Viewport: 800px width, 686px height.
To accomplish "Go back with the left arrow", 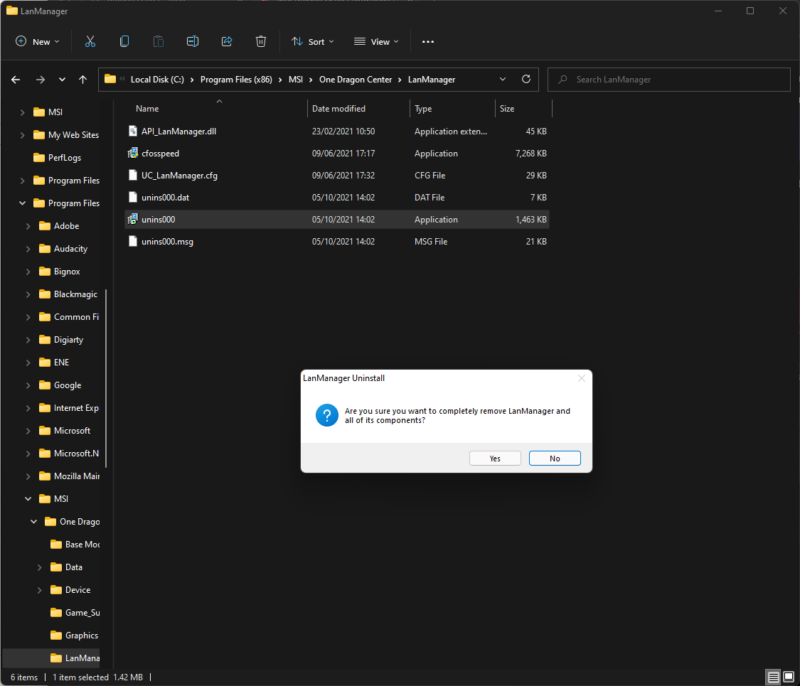I will (x=16, y=80).
